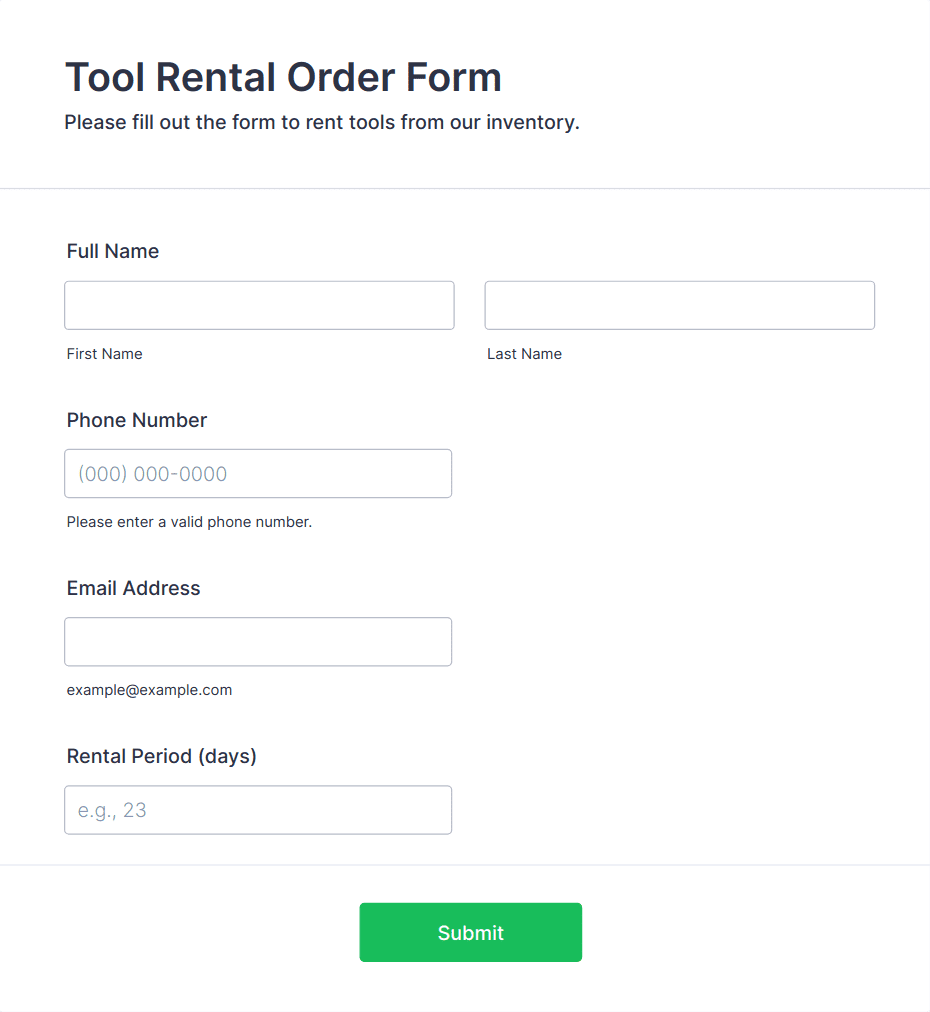Click the 'Phone Number' label
930x1012 pixels.
(x=137, y=420)
